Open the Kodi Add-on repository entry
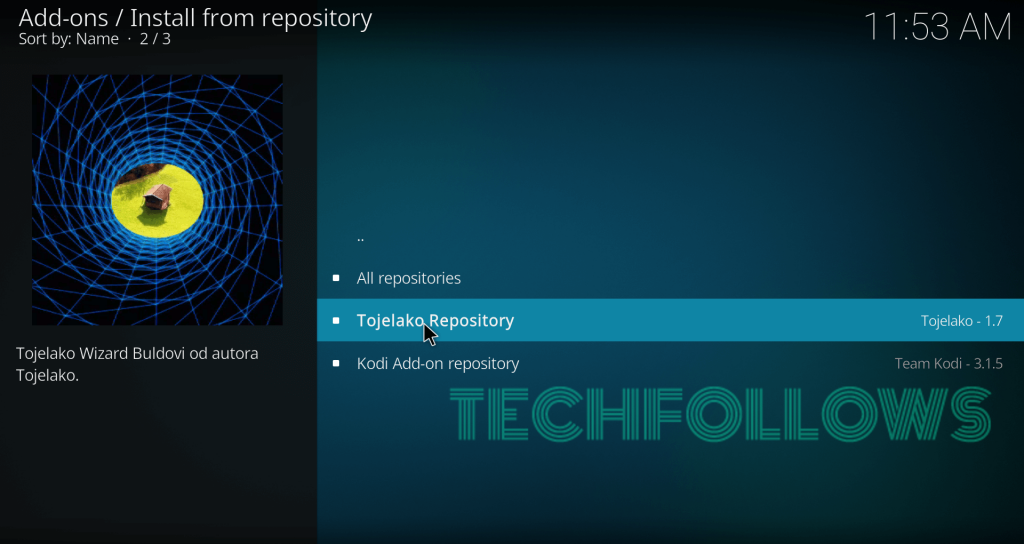 (x=670, y=363)
